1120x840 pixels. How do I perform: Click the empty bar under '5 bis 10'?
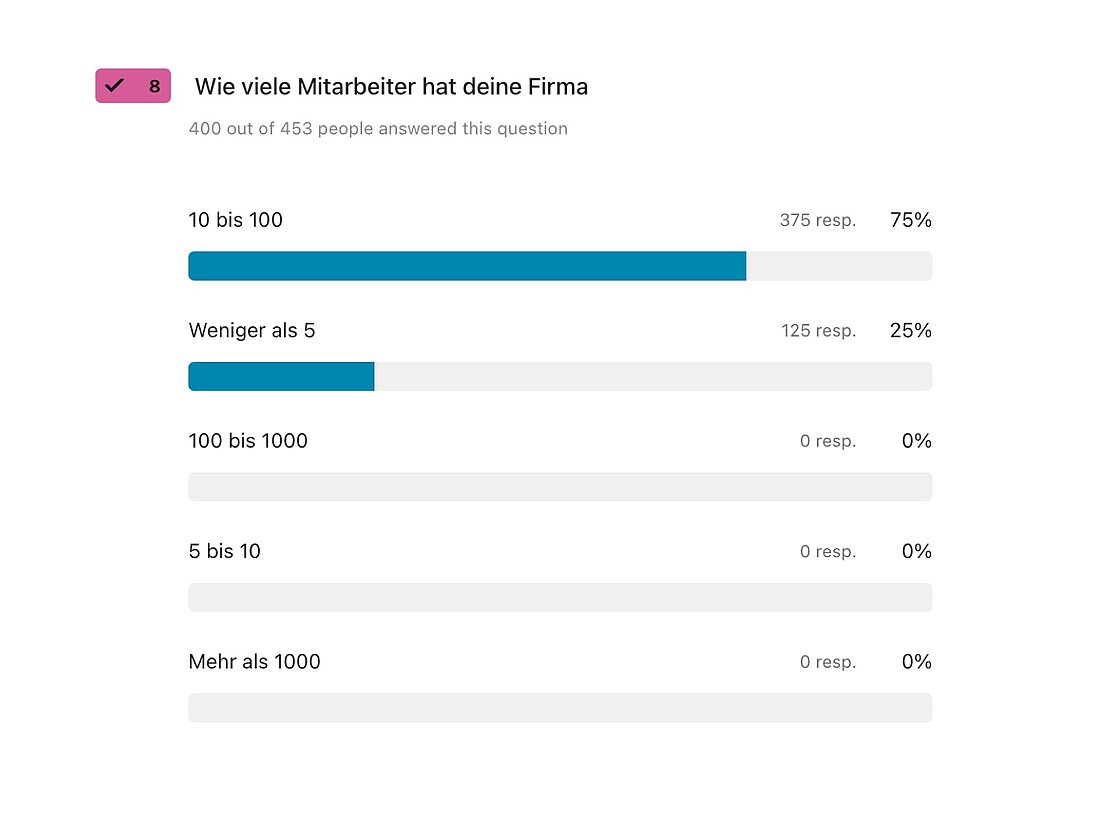[560, 597]
